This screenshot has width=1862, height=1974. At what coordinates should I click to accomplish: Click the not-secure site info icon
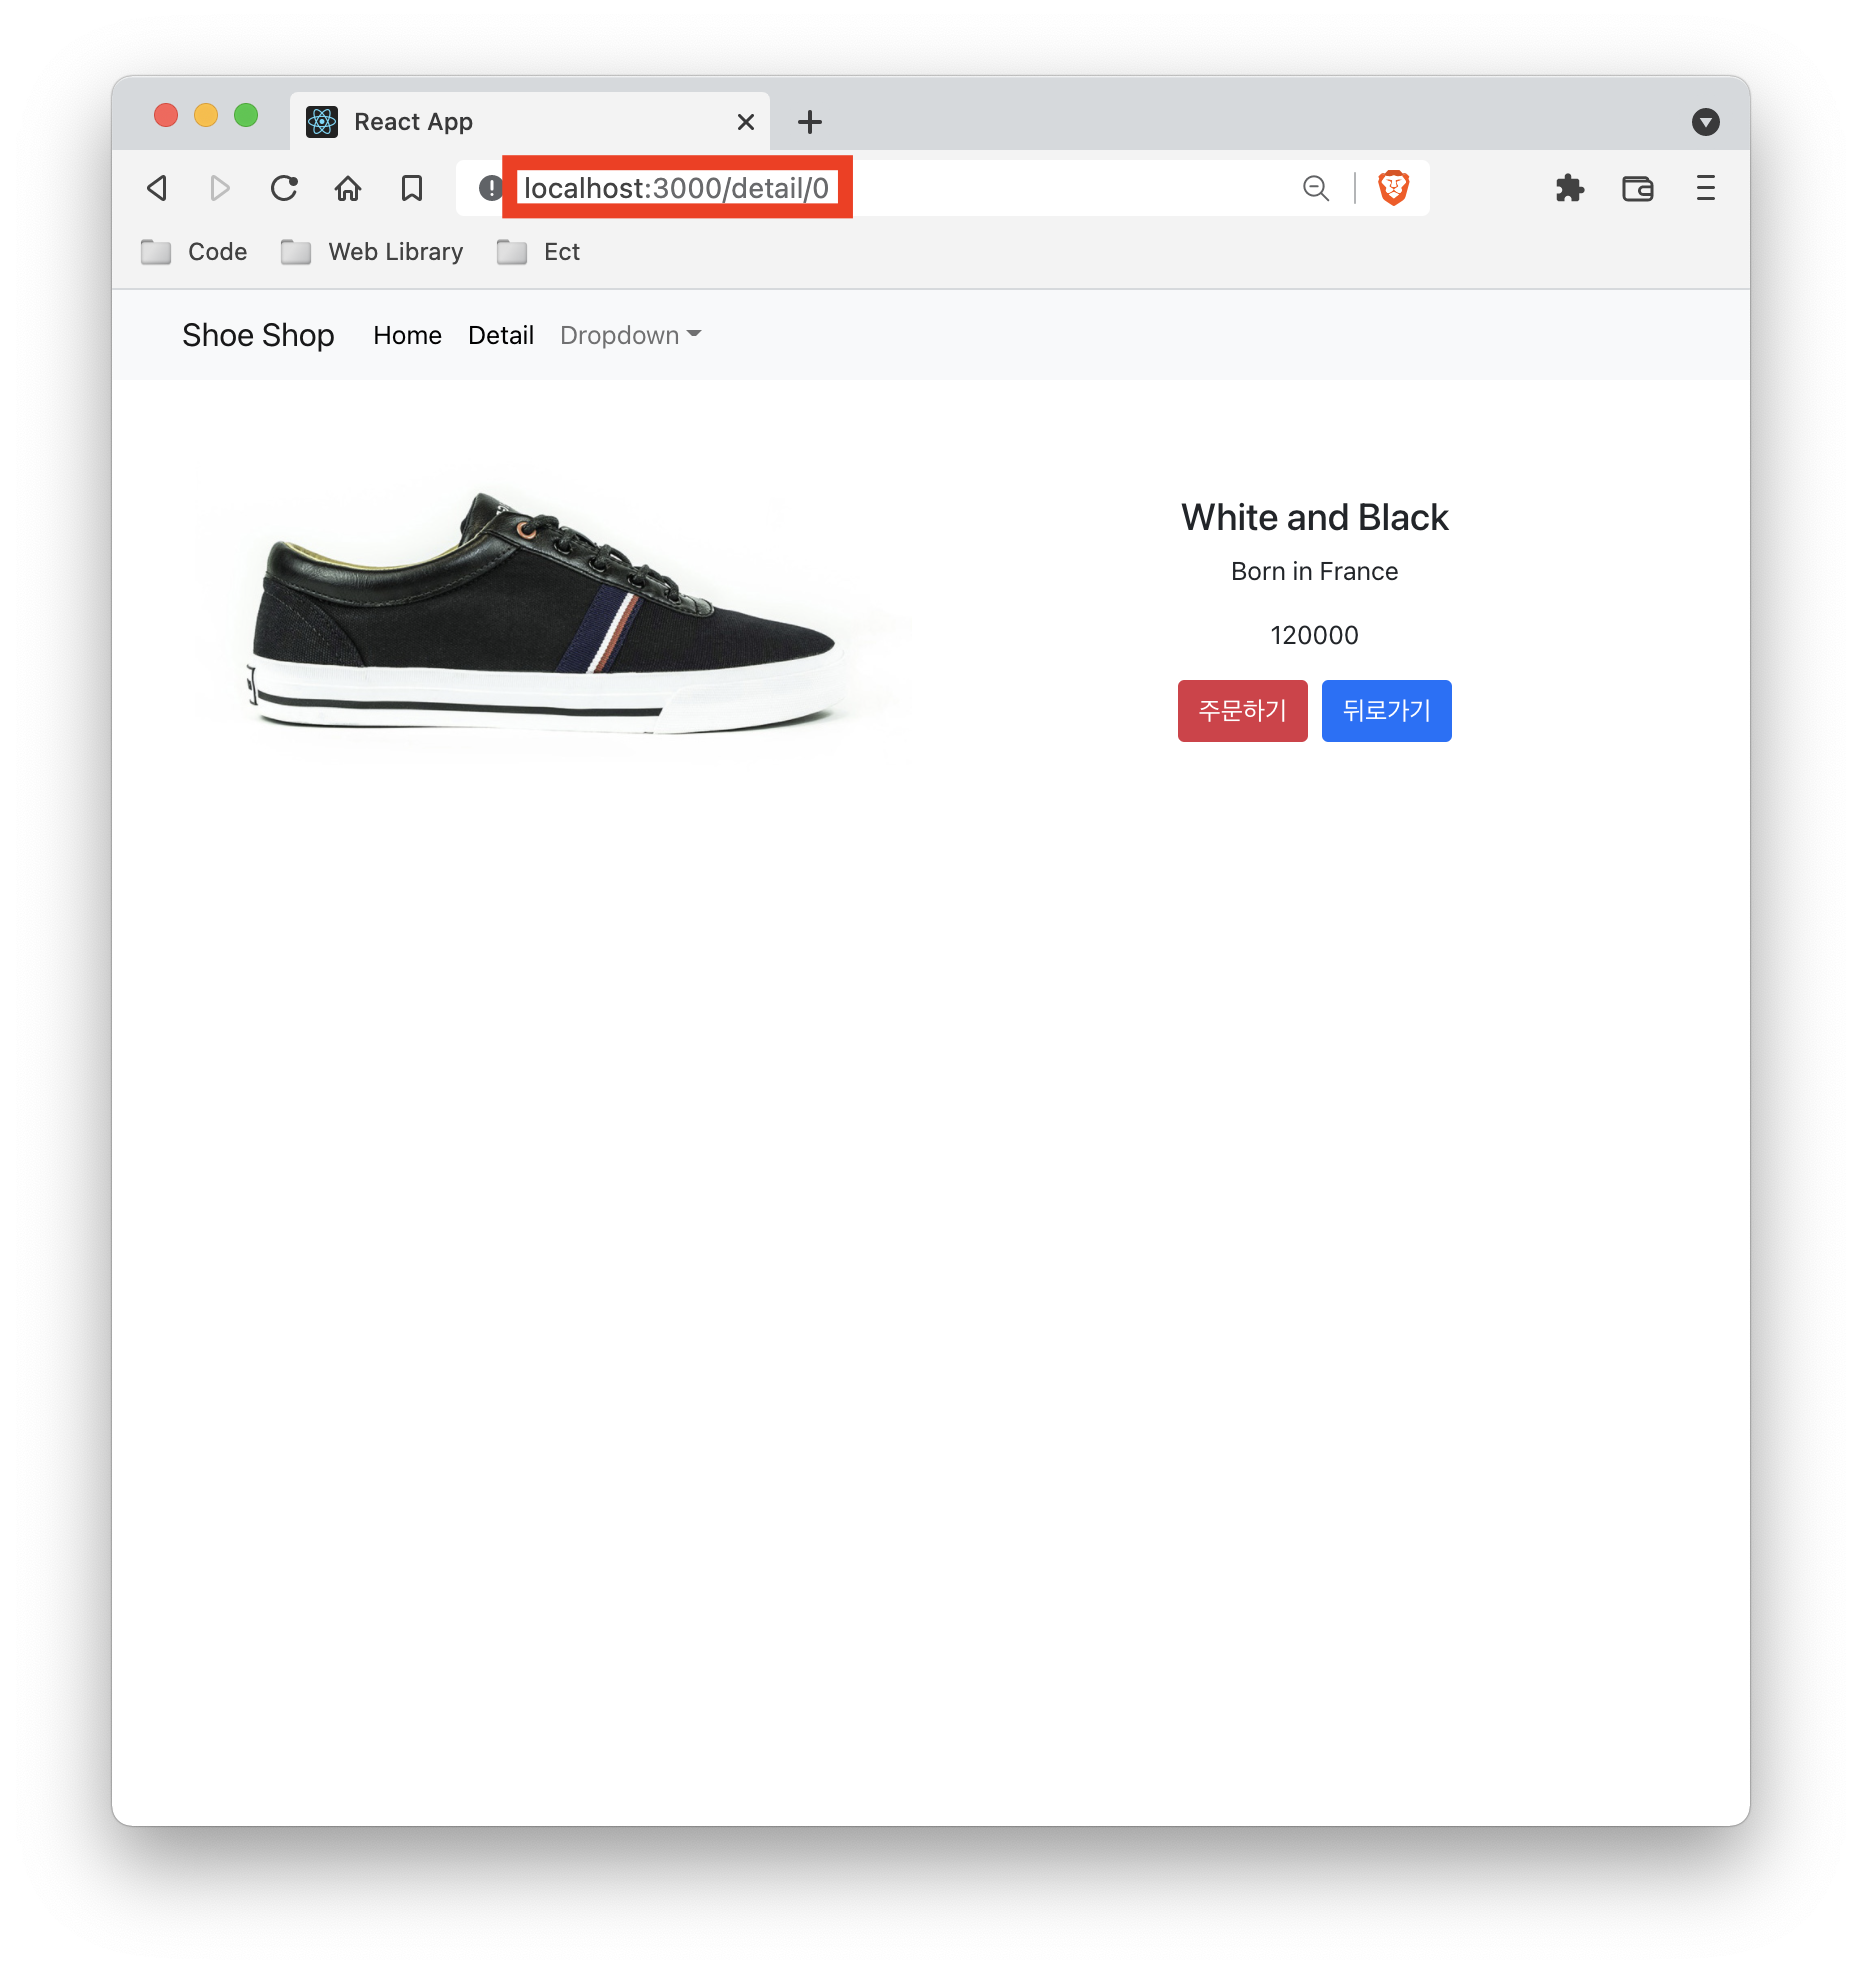(x=490, y=188)
